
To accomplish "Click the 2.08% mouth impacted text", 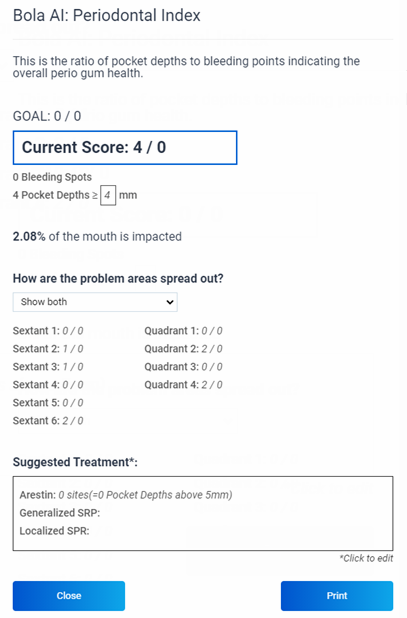I will pyautogui.click(x=97, y=236).
